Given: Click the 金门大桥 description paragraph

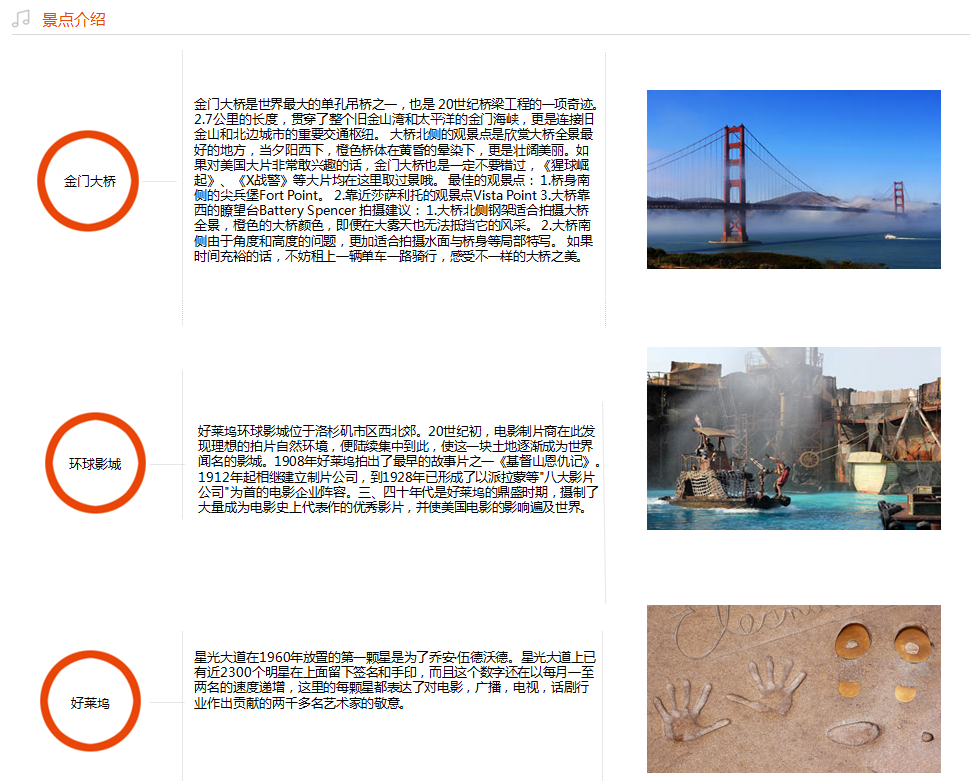Looking at the screenshot, I should 394,180.
